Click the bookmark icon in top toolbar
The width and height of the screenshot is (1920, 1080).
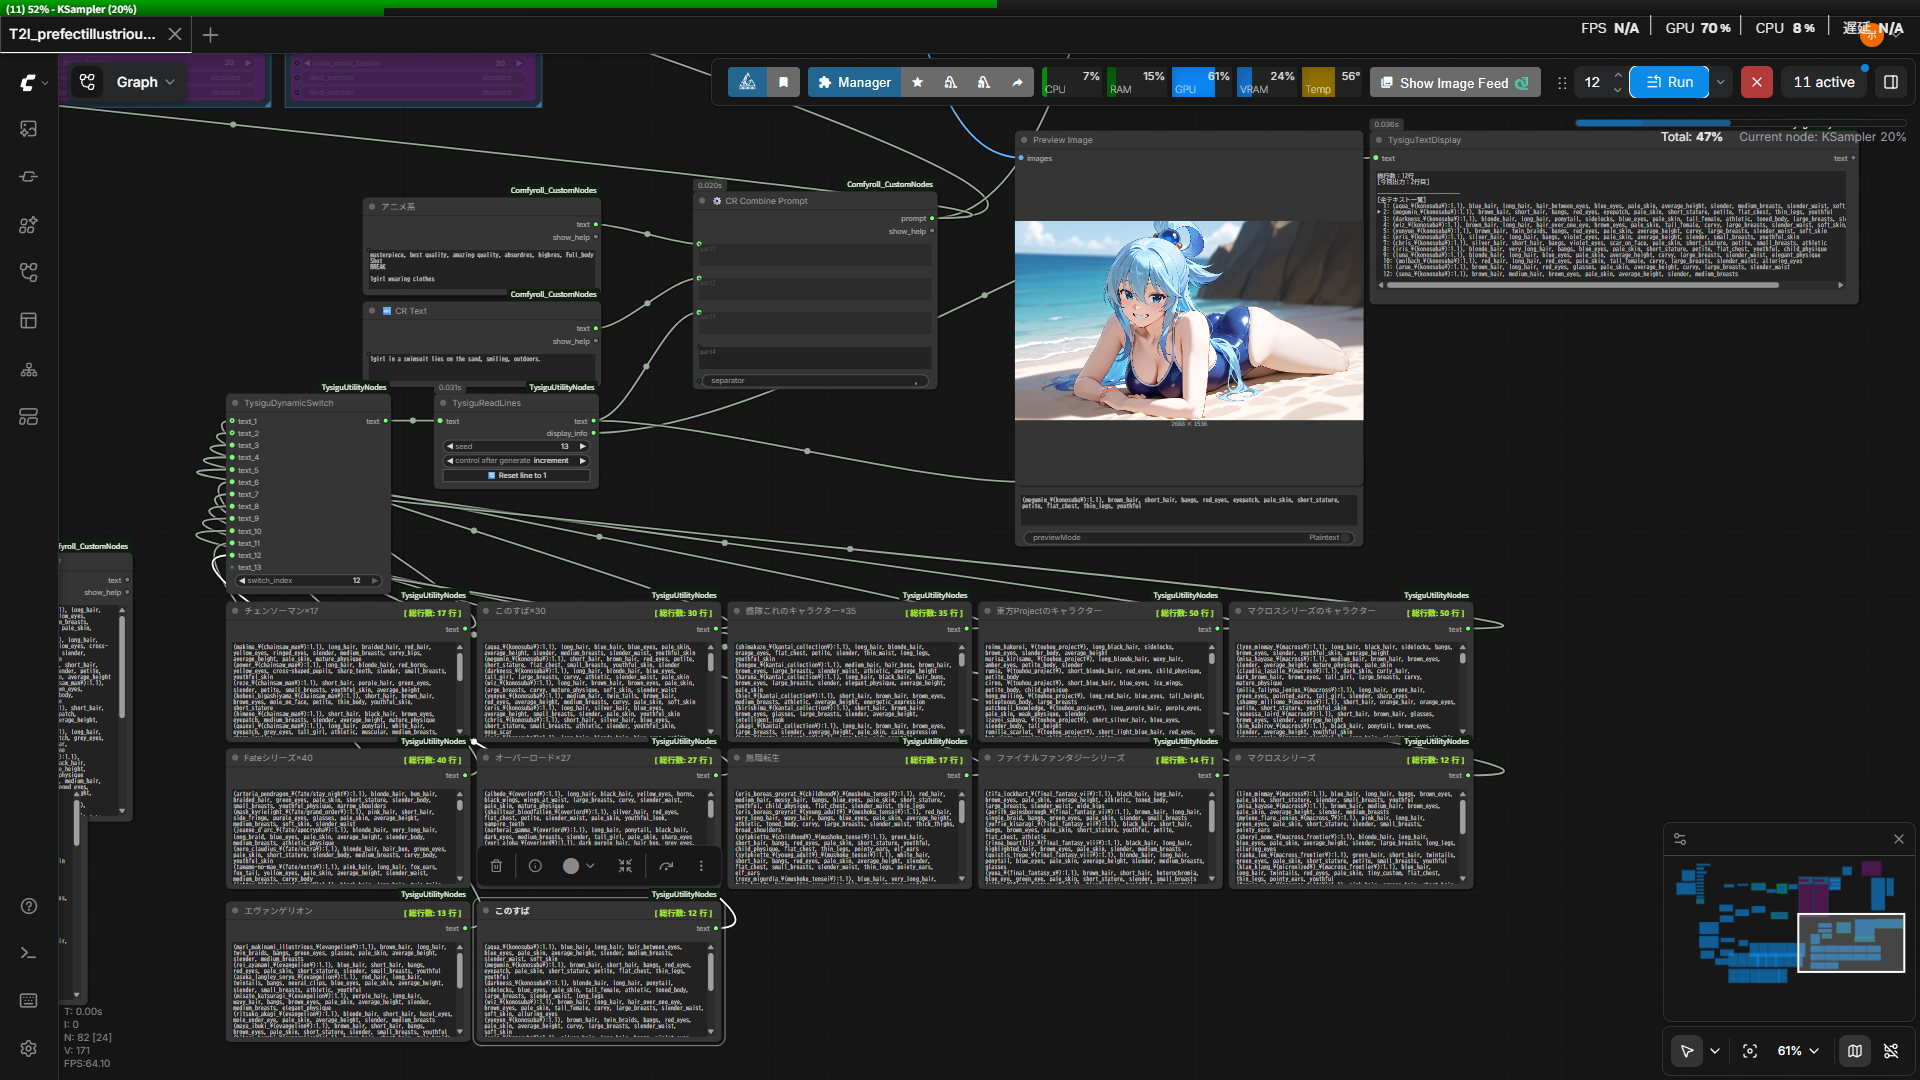784,82
